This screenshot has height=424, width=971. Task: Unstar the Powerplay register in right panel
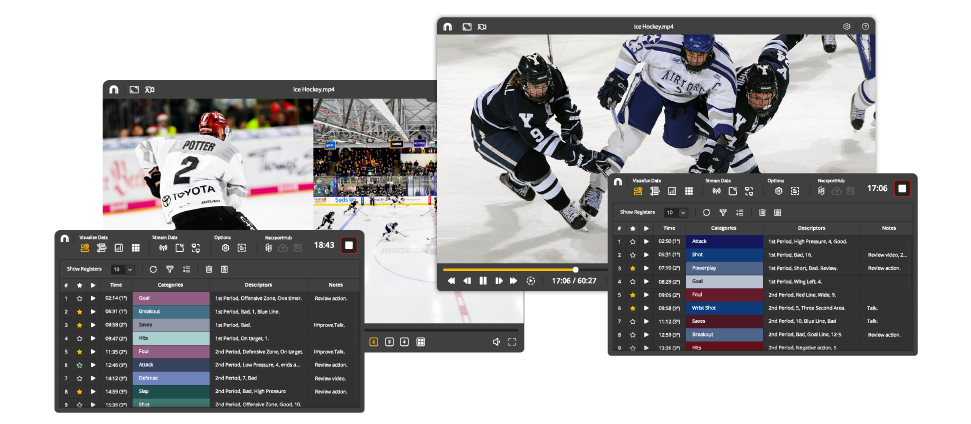(x=632, y=268)
